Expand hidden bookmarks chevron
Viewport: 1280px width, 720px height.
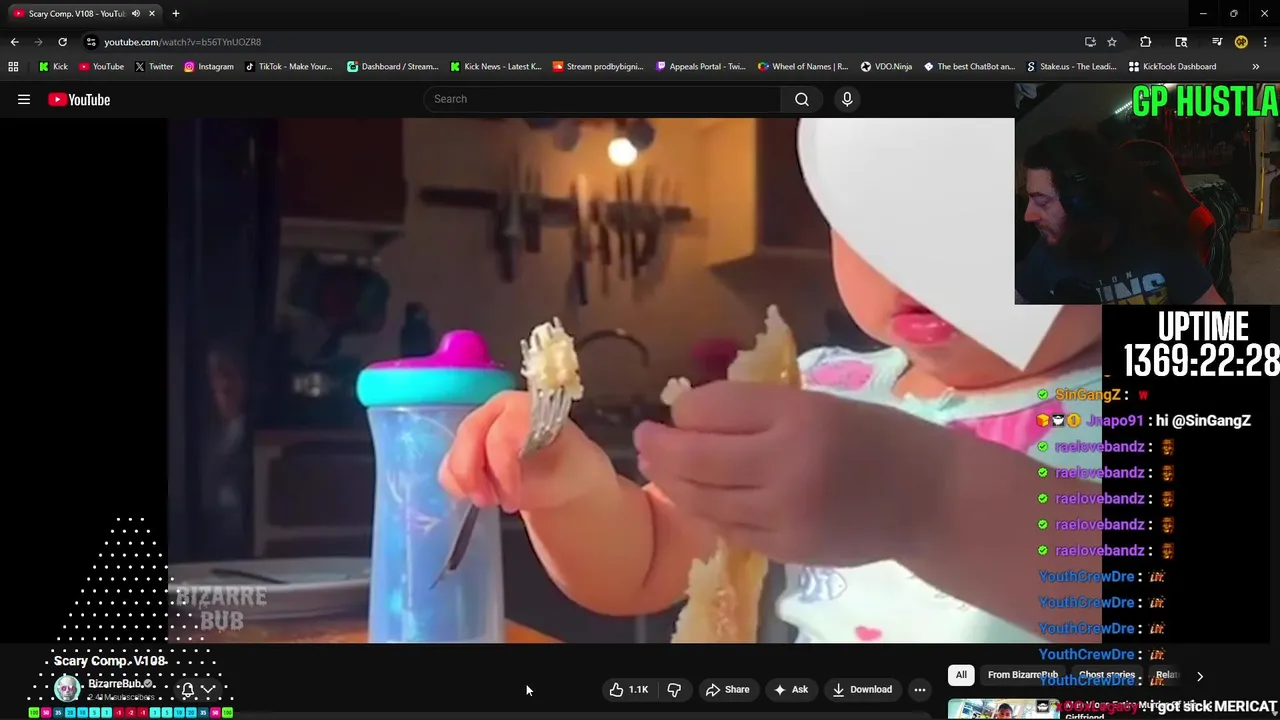pos(1255,67)
